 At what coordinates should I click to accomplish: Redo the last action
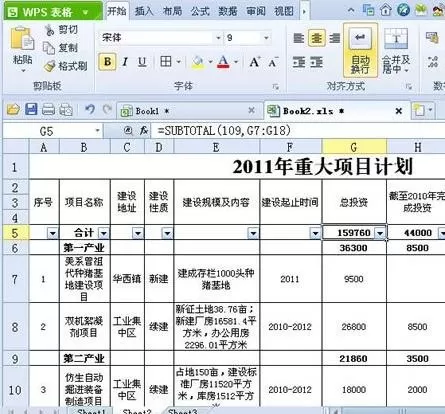pos(107,109)
